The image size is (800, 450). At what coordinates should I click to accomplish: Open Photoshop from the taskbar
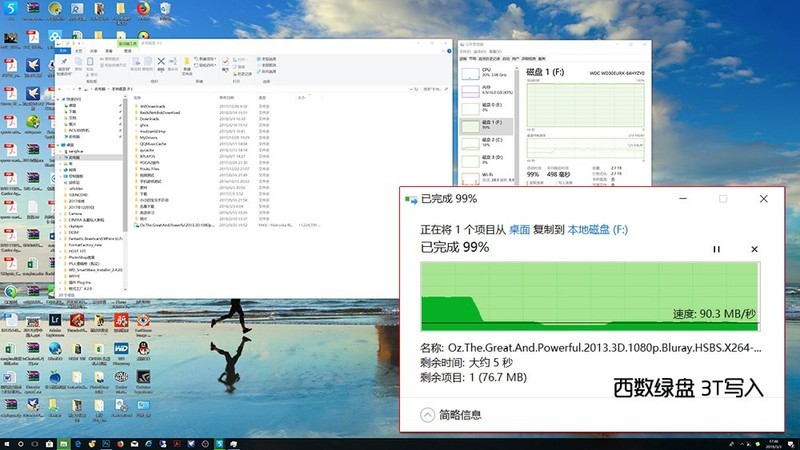point(106,444)
